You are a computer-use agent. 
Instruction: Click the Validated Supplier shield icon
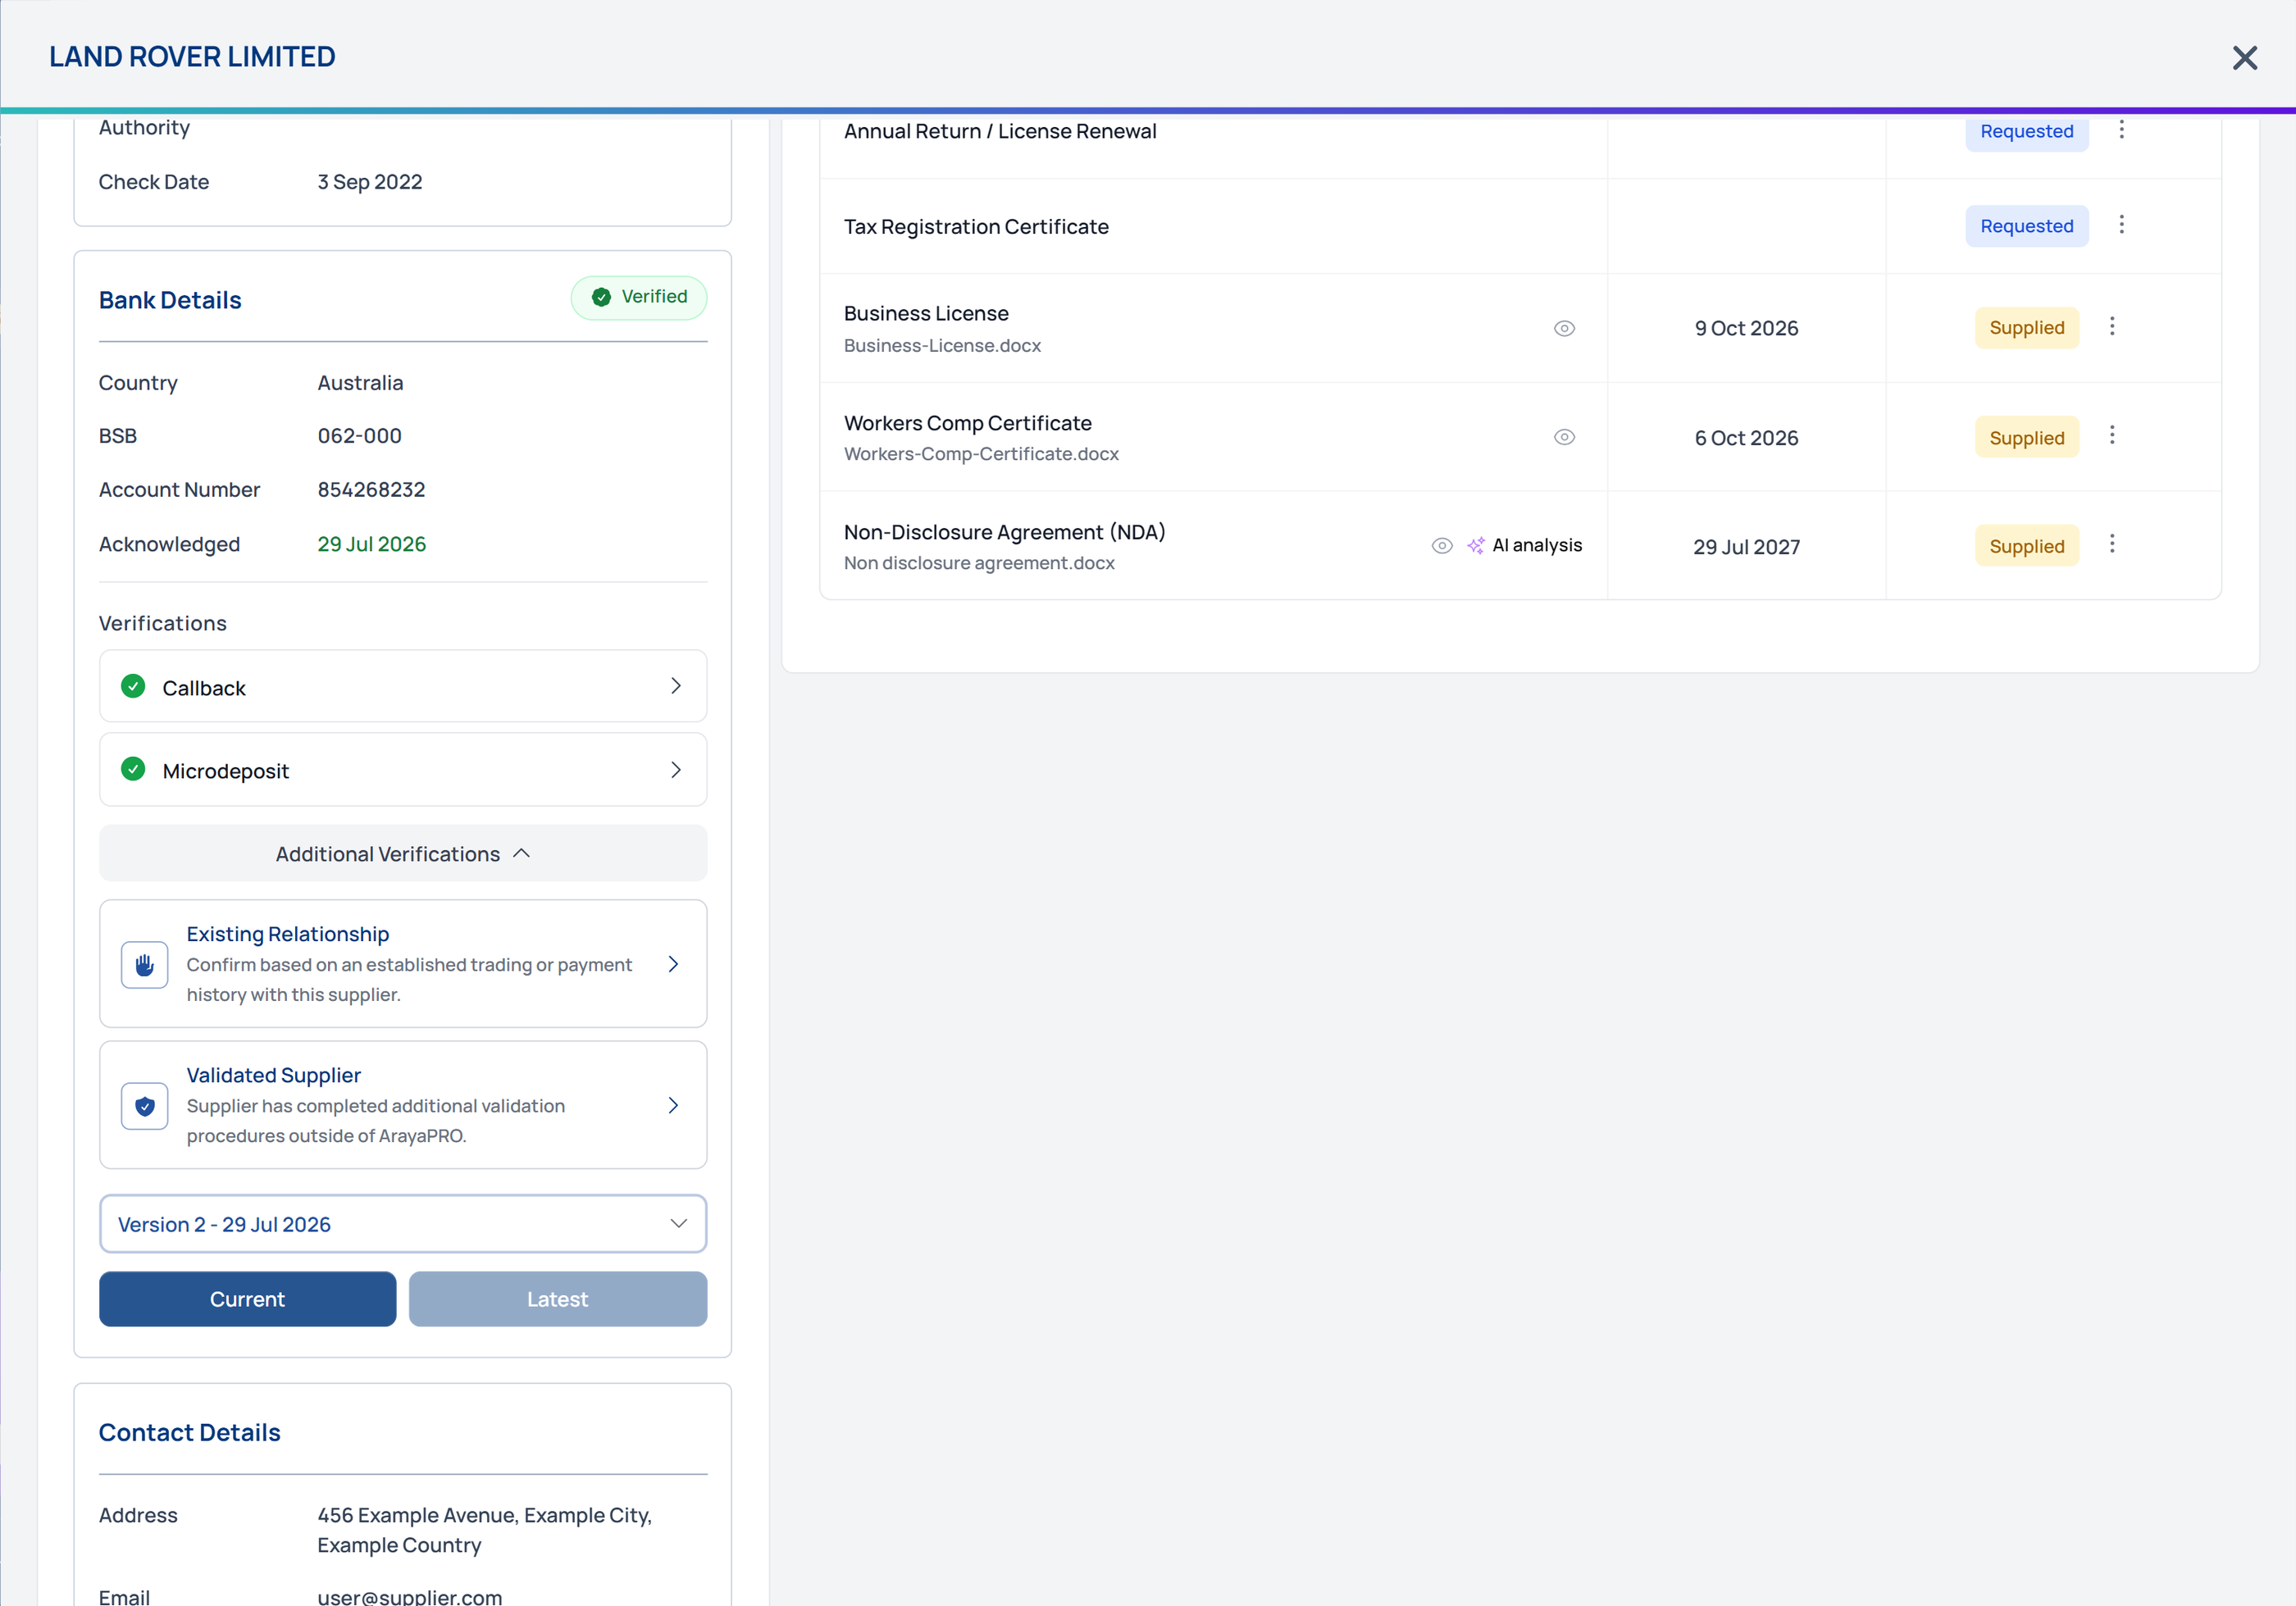point(144,1106)
